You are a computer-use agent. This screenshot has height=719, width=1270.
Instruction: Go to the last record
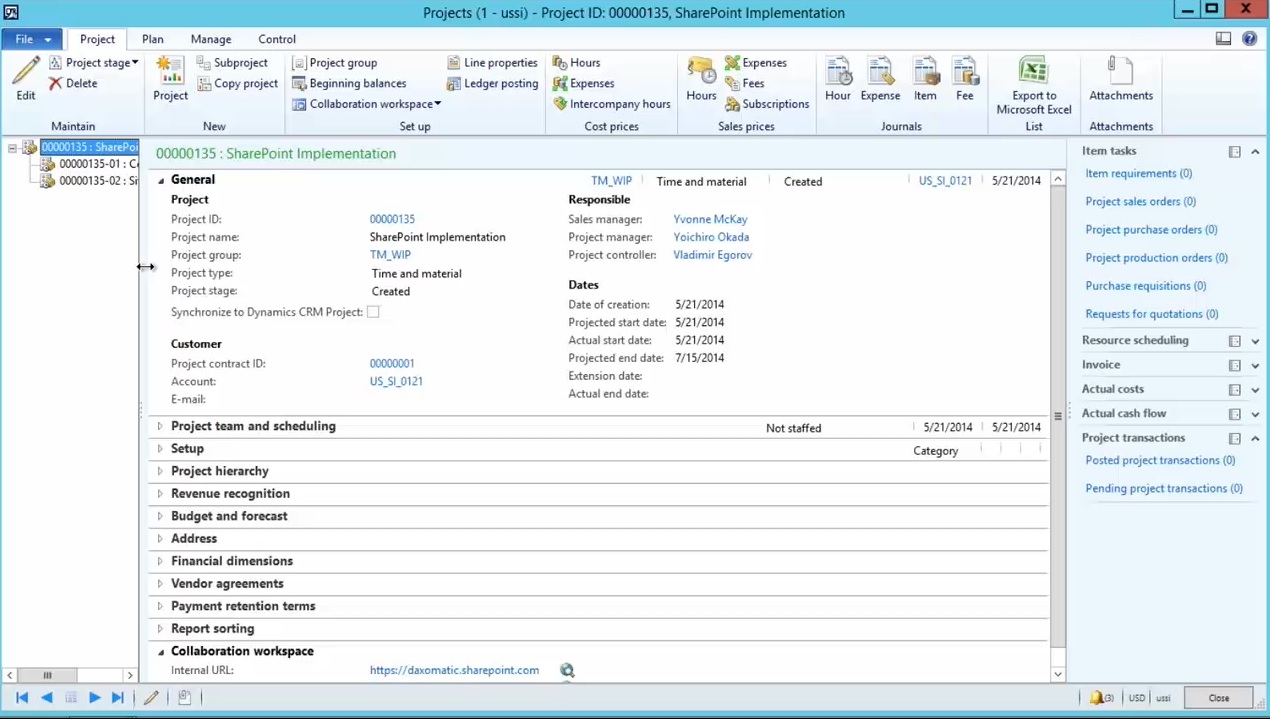[x=117, y=698]
